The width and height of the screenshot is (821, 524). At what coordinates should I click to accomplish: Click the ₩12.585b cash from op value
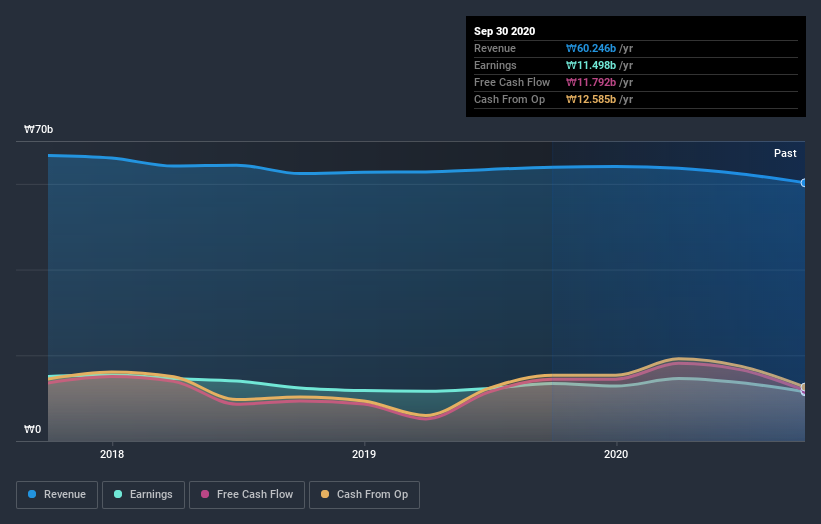[591, 99]
